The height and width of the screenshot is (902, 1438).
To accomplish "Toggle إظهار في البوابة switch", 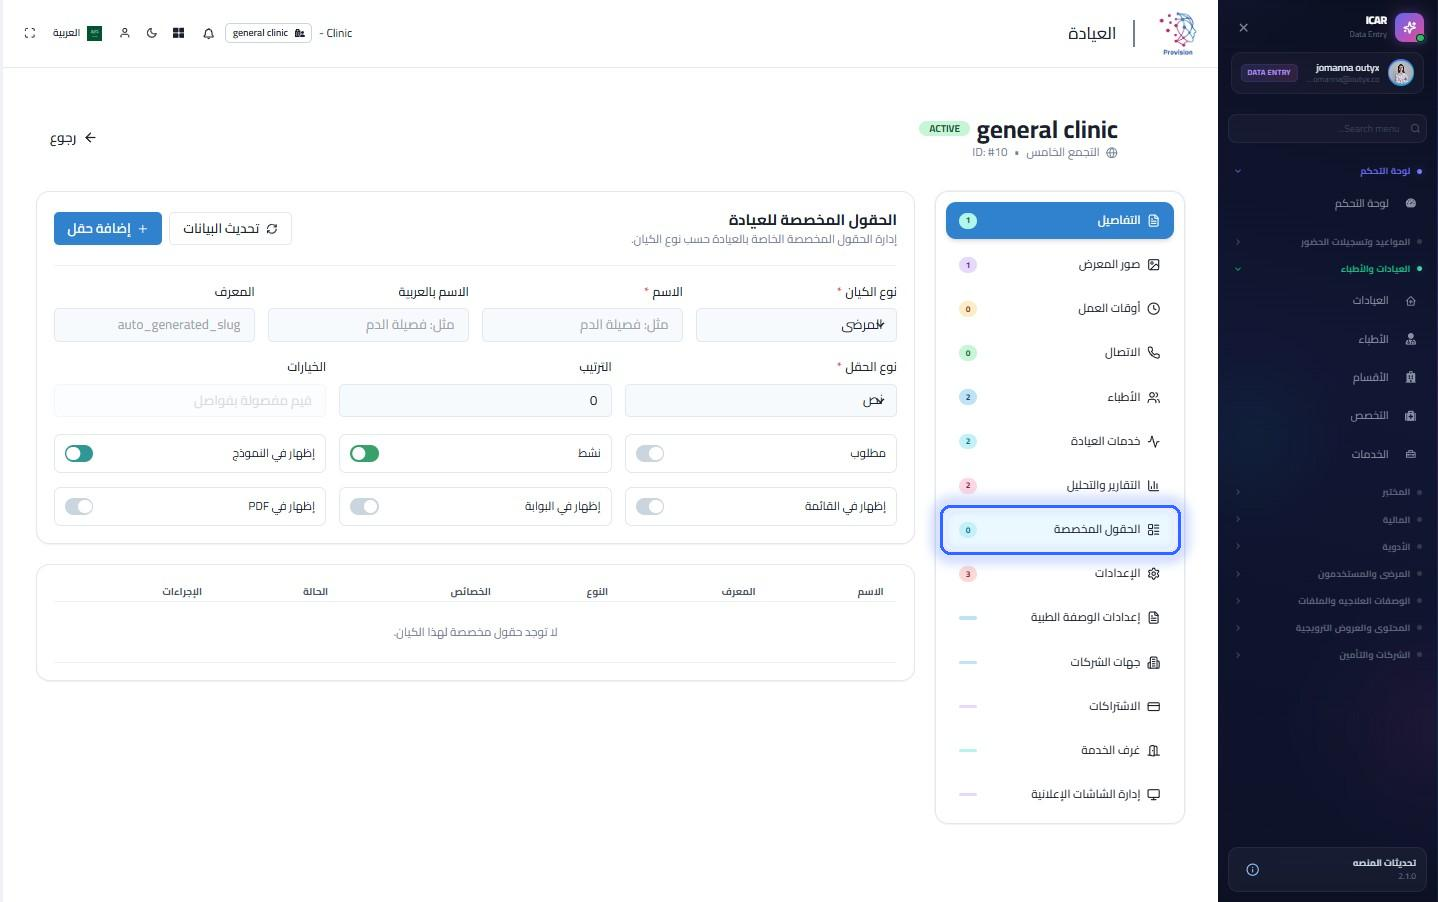I will tap(365, 507).
